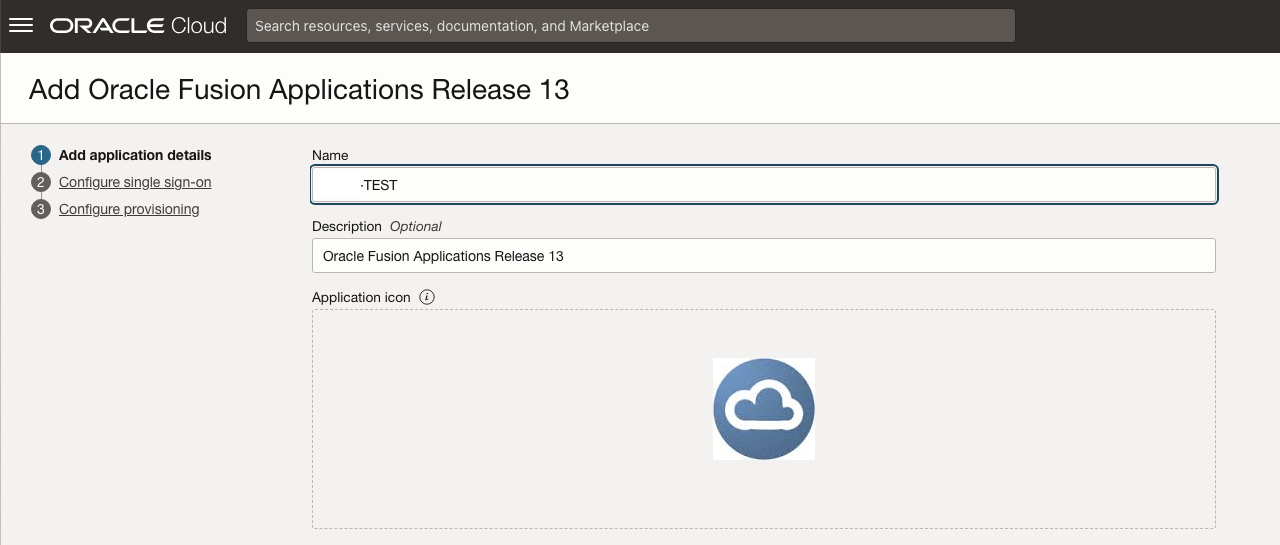Click the blue cloud application image
This screenshot has width=1280, height=545.
(764, 409)
